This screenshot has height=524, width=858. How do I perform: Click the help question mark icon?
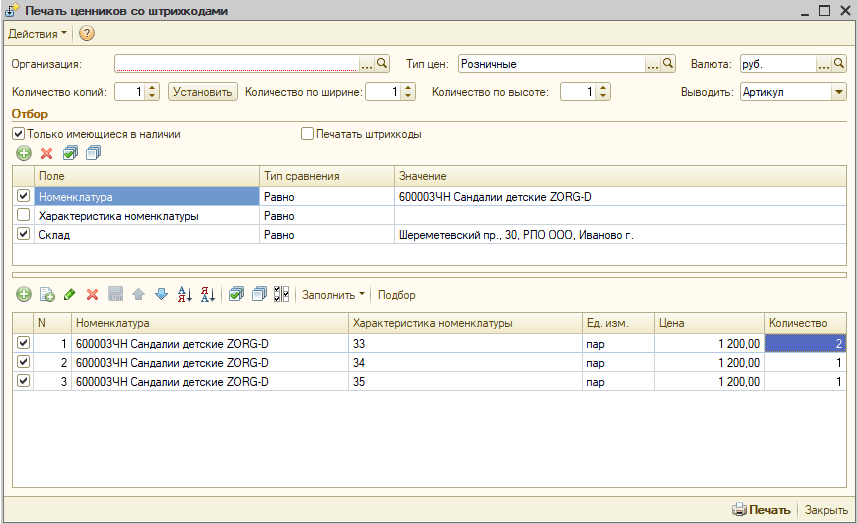pos(87,34)
